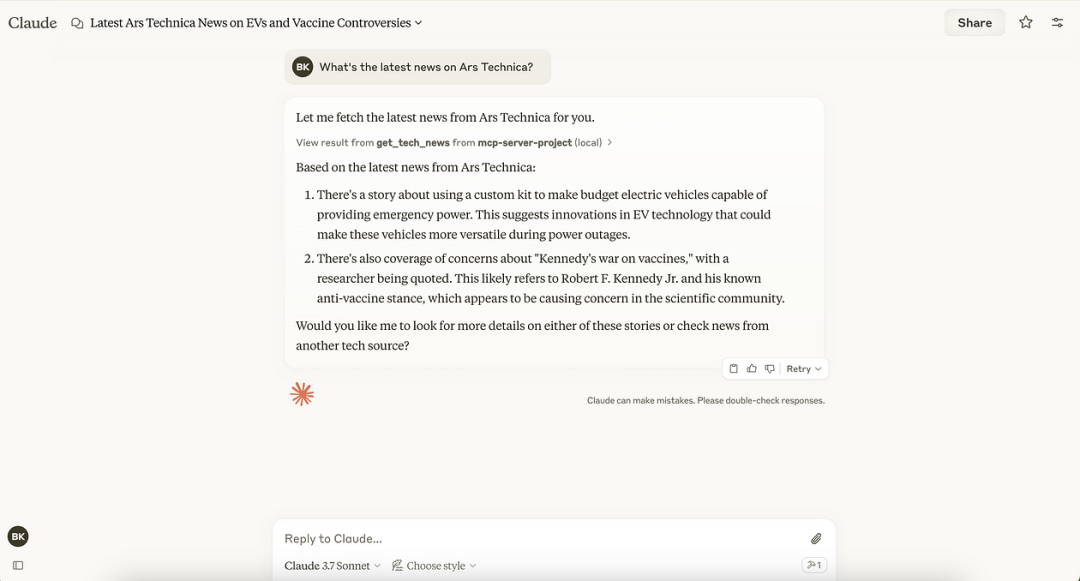Screen dimensions: 1080x581
Task: Open the BK user avatar menu
Action: click(x=18, y=536)
